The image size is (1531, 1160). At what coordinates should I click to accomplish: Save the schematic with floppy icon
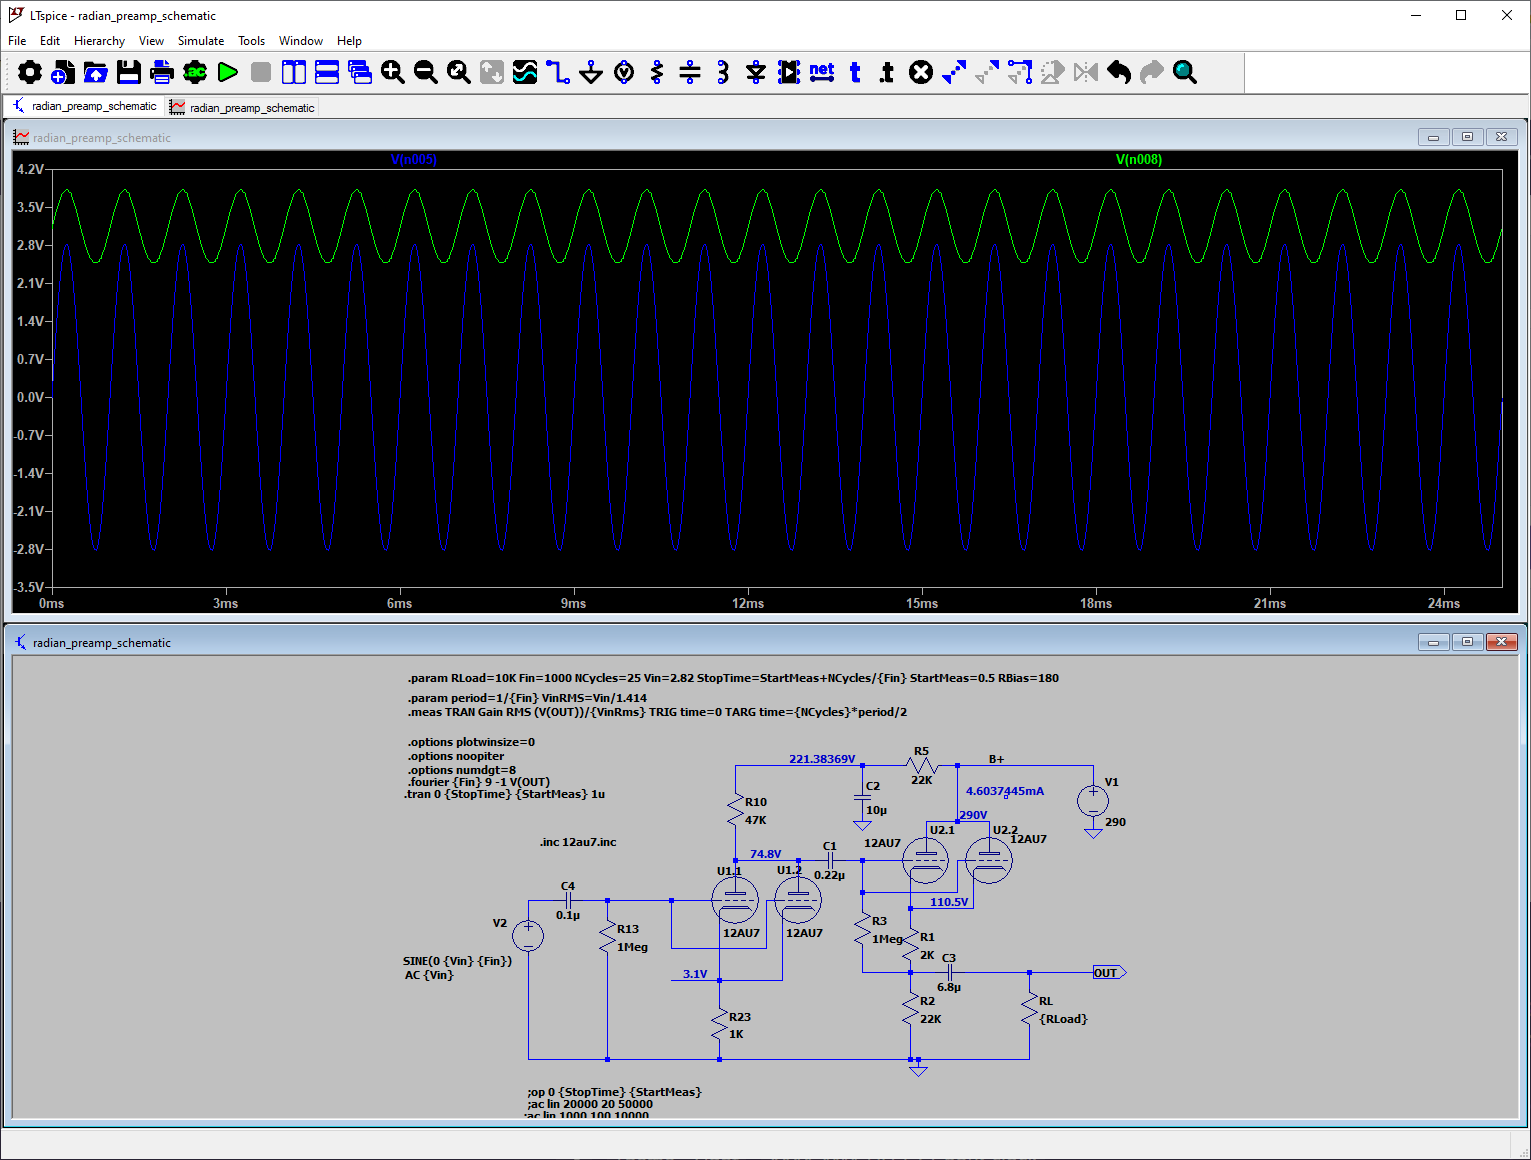tap(129, 72)
